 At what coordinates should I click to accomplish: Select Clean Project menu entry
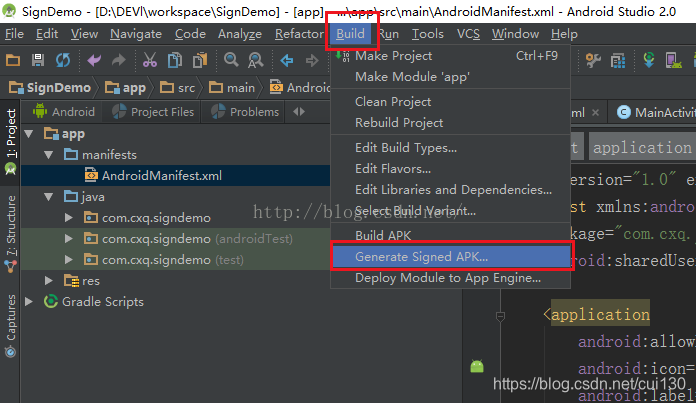(x=451, y=102)
